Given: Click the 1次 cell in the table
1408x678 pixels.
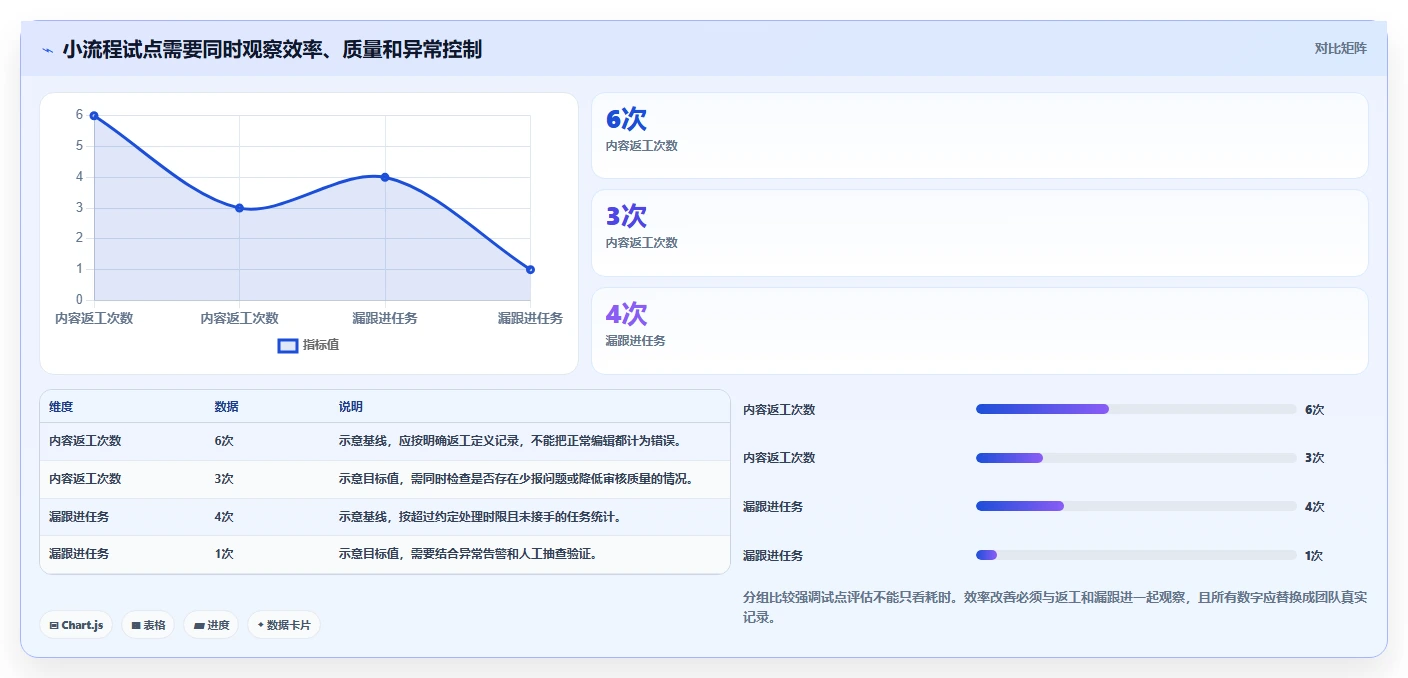Looking at the screenshot, I should 224,554.
